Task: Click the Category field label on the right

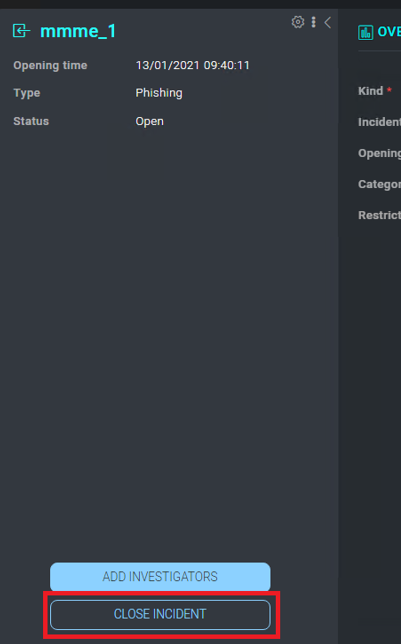Action: point(379,184)
